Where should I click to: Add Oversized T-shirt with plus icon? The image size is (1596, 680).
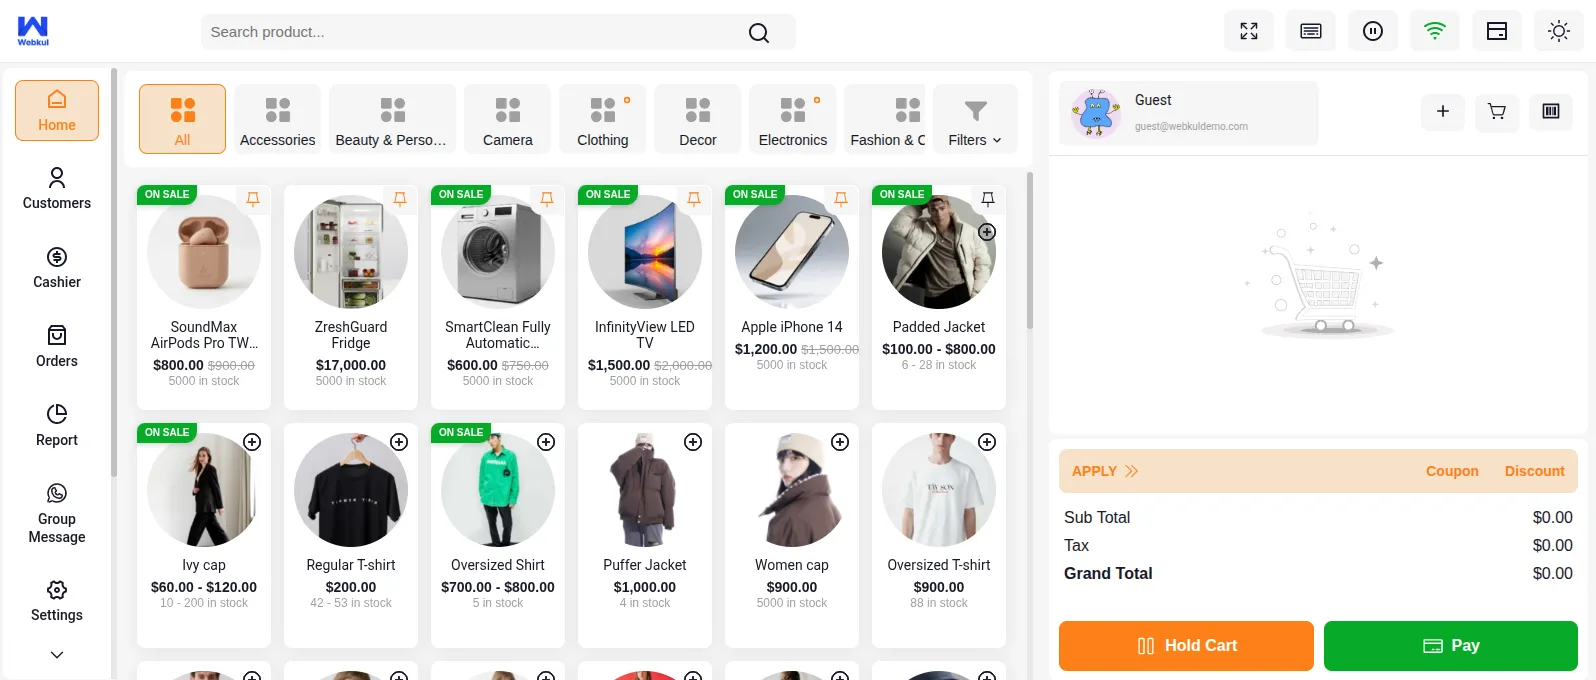(987, 442)
